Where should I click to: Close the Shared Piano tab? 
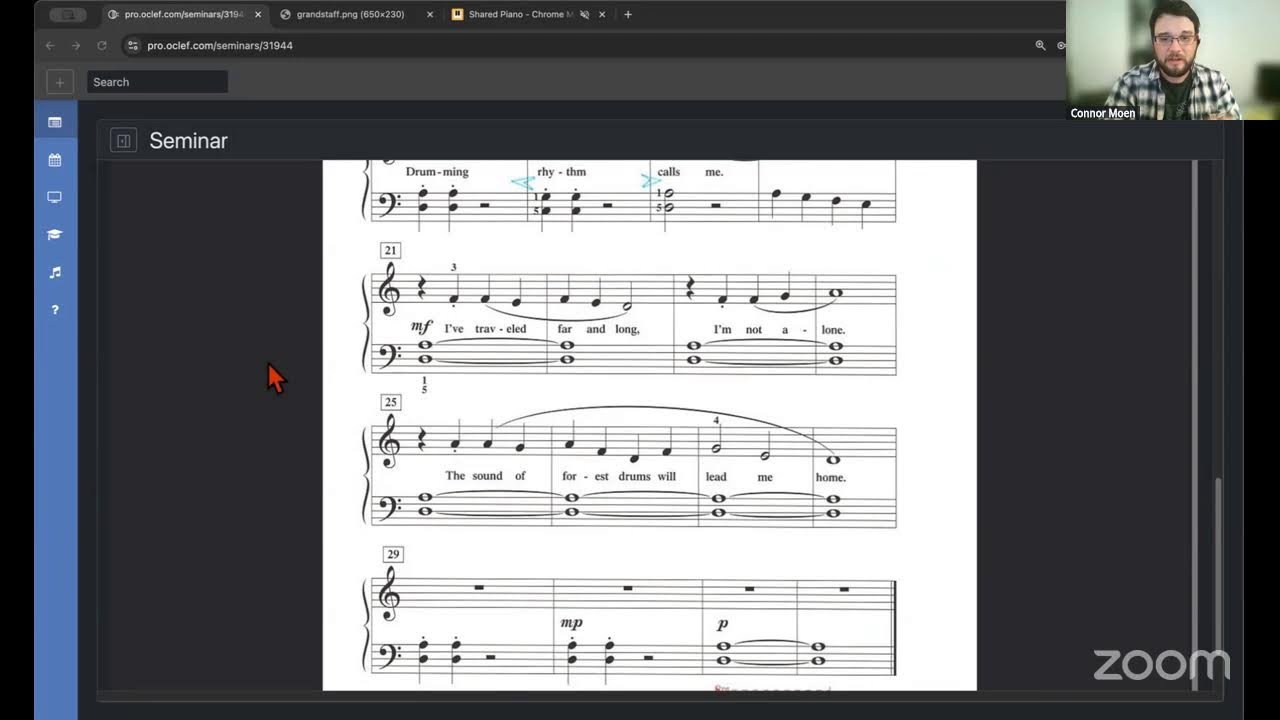pyautogui.click(x=602, y=14)
